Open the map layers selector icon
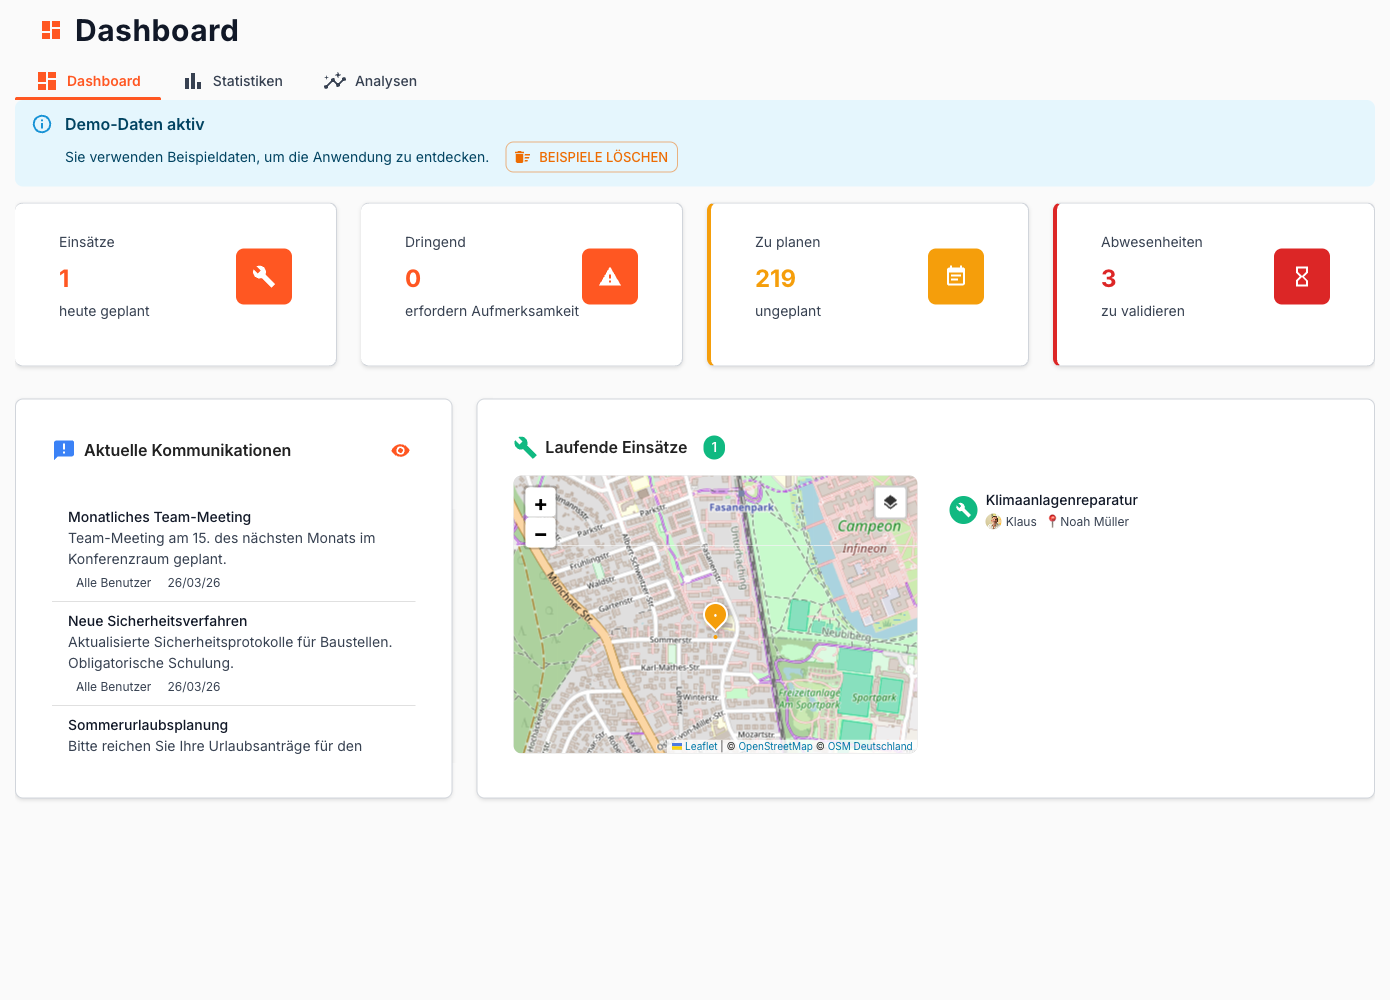Screen dimensions: 1390x1000 click(889, 502)
